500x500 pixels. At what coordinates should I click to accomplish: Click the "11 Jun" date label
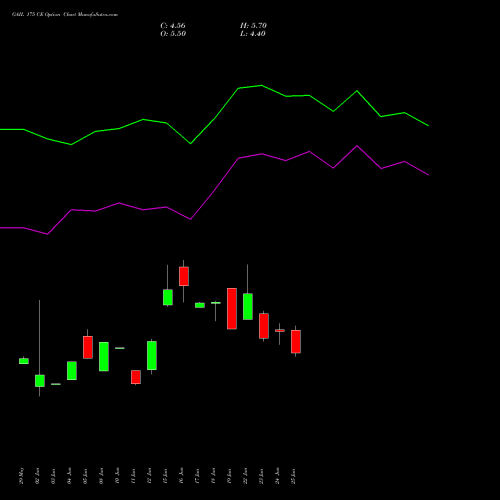[x=134, y=476]
